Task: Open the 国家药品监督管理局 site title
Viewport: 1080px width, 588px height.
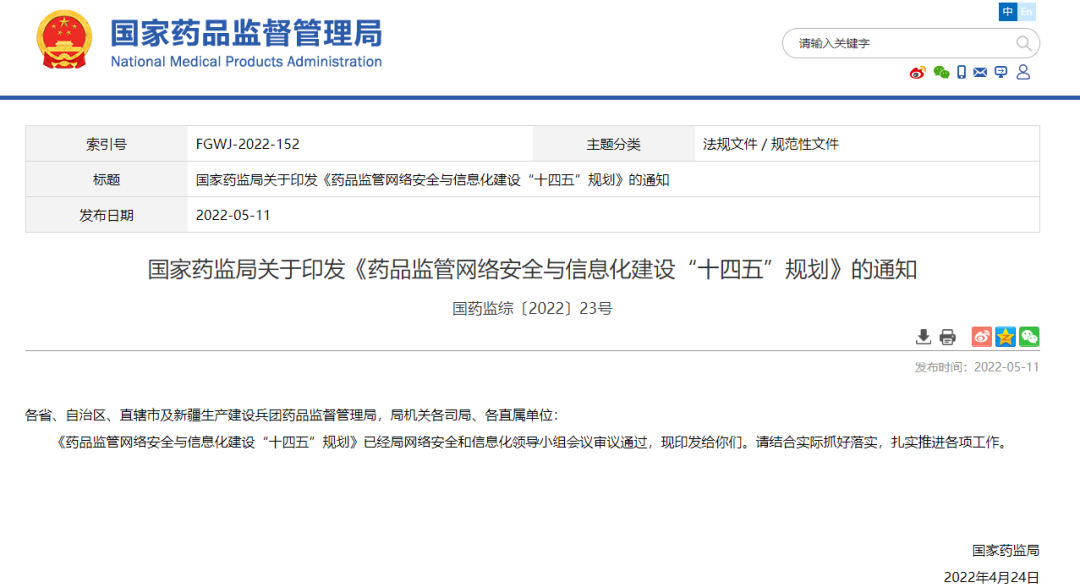Action: click(246, 33)
